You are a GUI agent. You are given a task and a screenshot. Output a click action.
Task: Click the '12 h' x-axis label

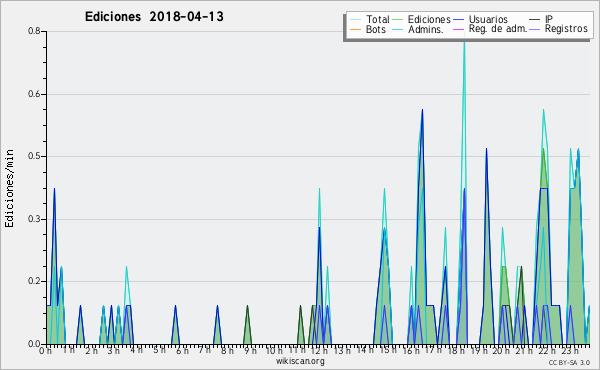[x=319, y=351]
